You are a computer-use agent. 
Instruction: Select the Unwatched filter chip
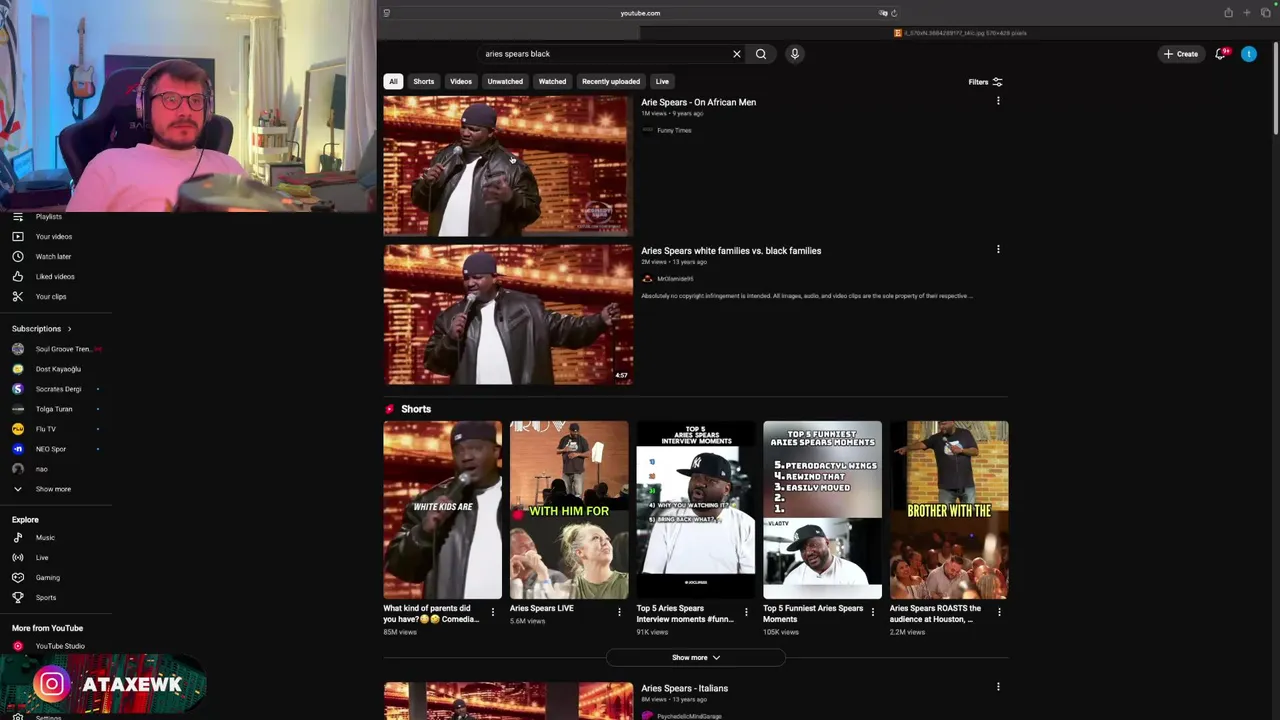coord(505,82)
